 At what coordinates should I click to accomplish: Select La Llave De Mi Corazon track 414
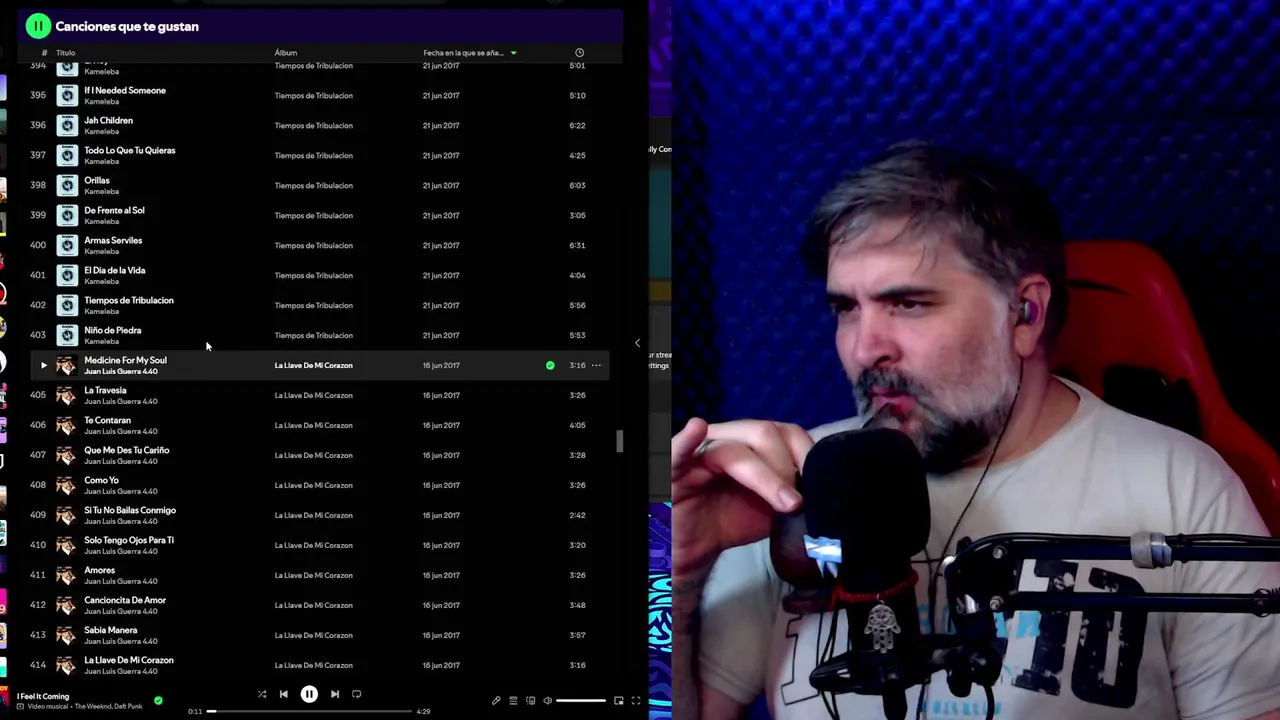coord(128,660)
